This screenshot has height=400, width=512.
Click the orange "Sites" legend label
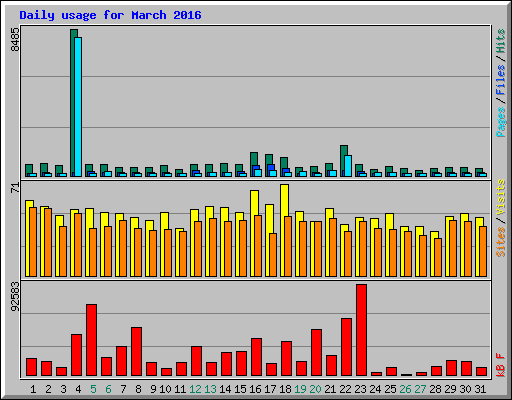tap(501, 242)
